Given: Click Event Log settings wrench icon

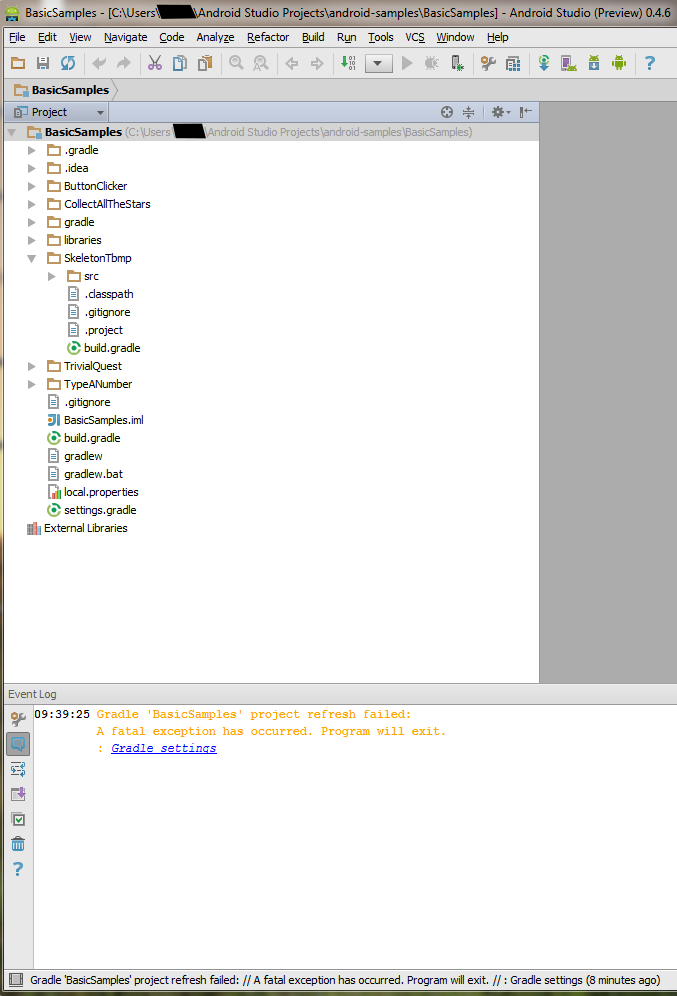Looking at the screenshot, I should pyautogui.click(x=18, y=719).
